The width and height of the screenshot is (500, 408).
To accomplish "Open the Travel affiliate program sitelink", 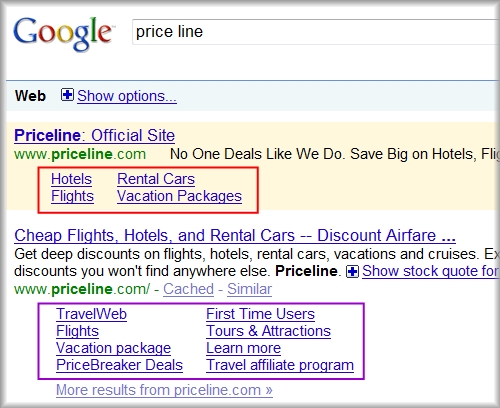I will tap(280, 365).
